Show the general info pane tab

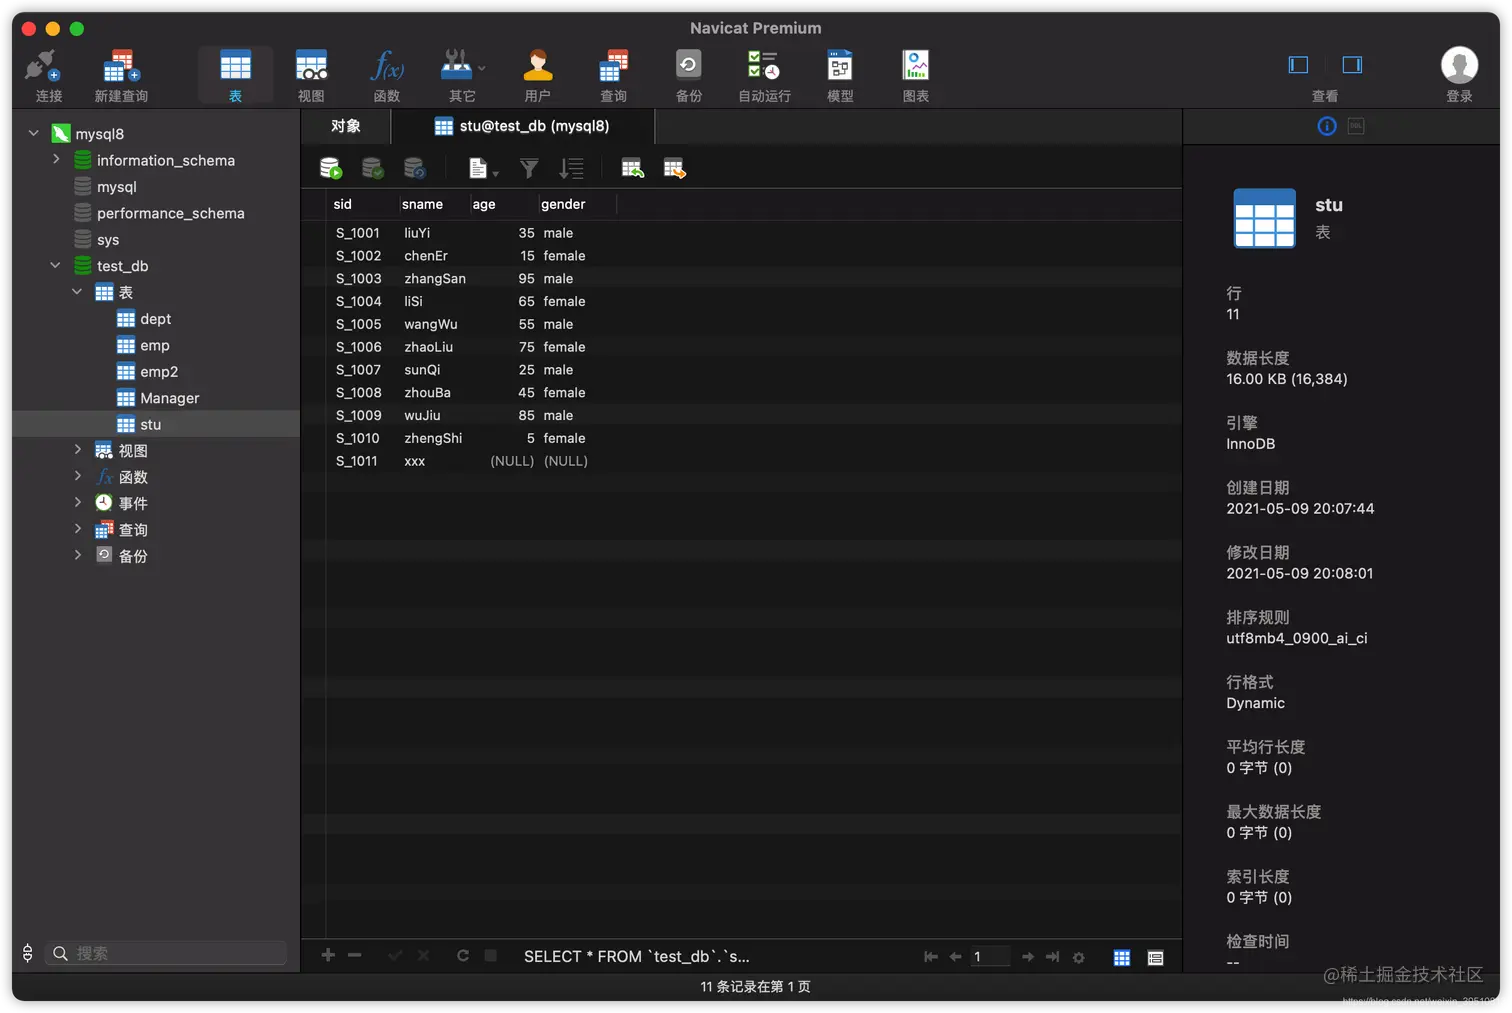1327,126
